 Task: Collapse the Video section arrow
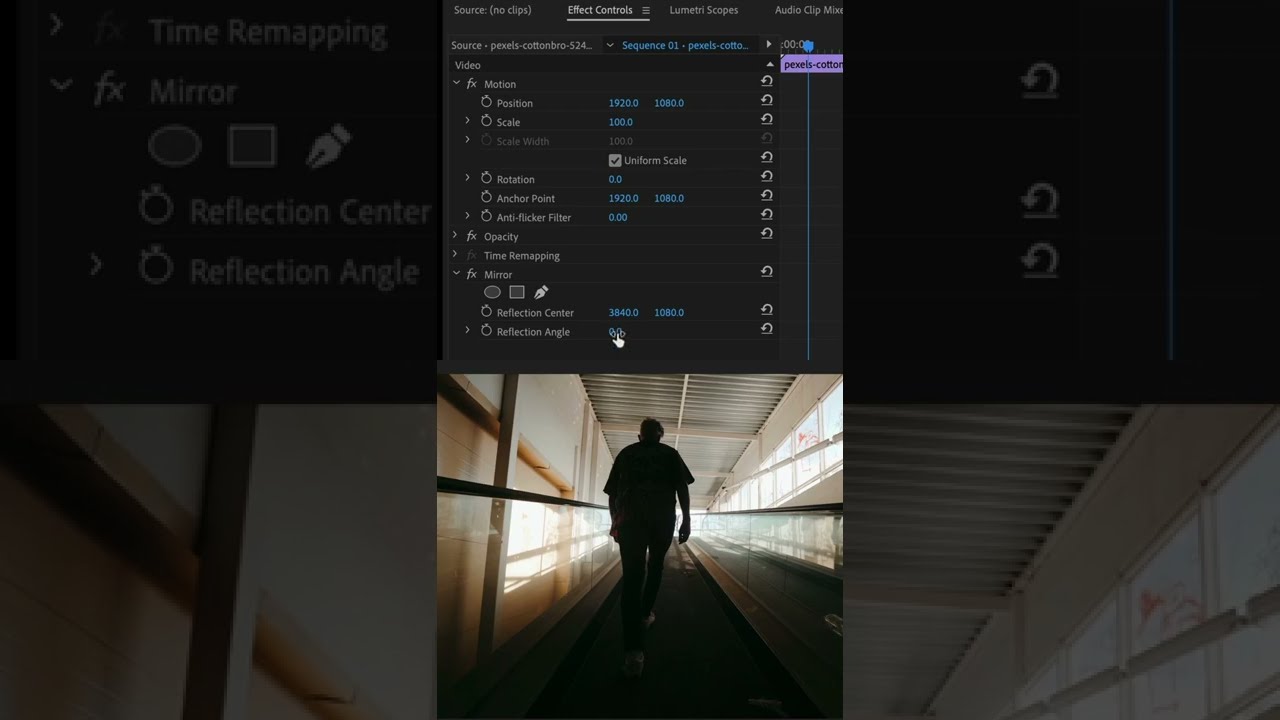[x=770, y=65]
